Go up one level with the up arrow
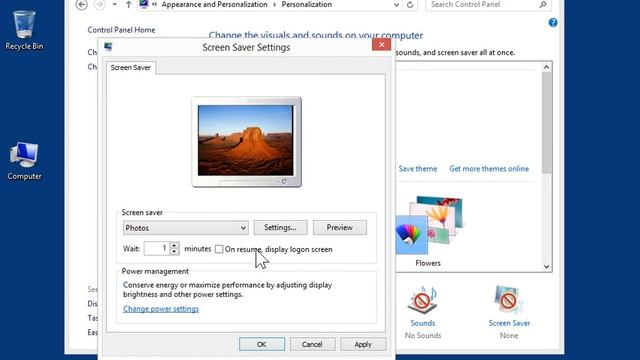Image resolution: width=640 pixels, height=360 pixels. point(129,4)
